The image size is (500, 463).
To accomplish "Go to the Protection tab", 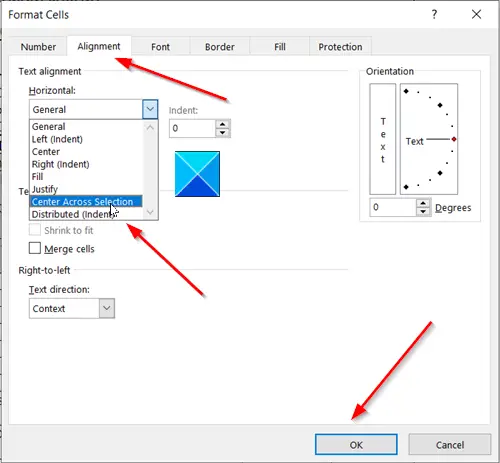I will click(340, 47).
